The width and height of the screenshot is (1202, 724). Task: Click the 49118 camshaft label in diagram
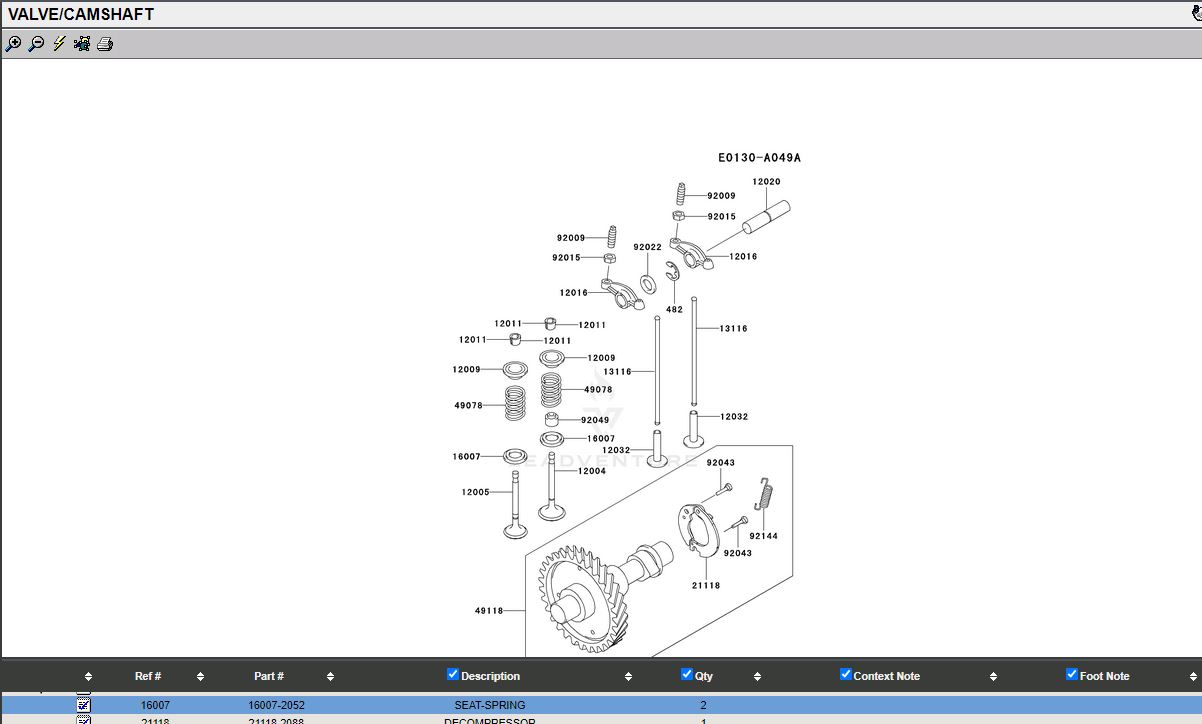[489, 611]
